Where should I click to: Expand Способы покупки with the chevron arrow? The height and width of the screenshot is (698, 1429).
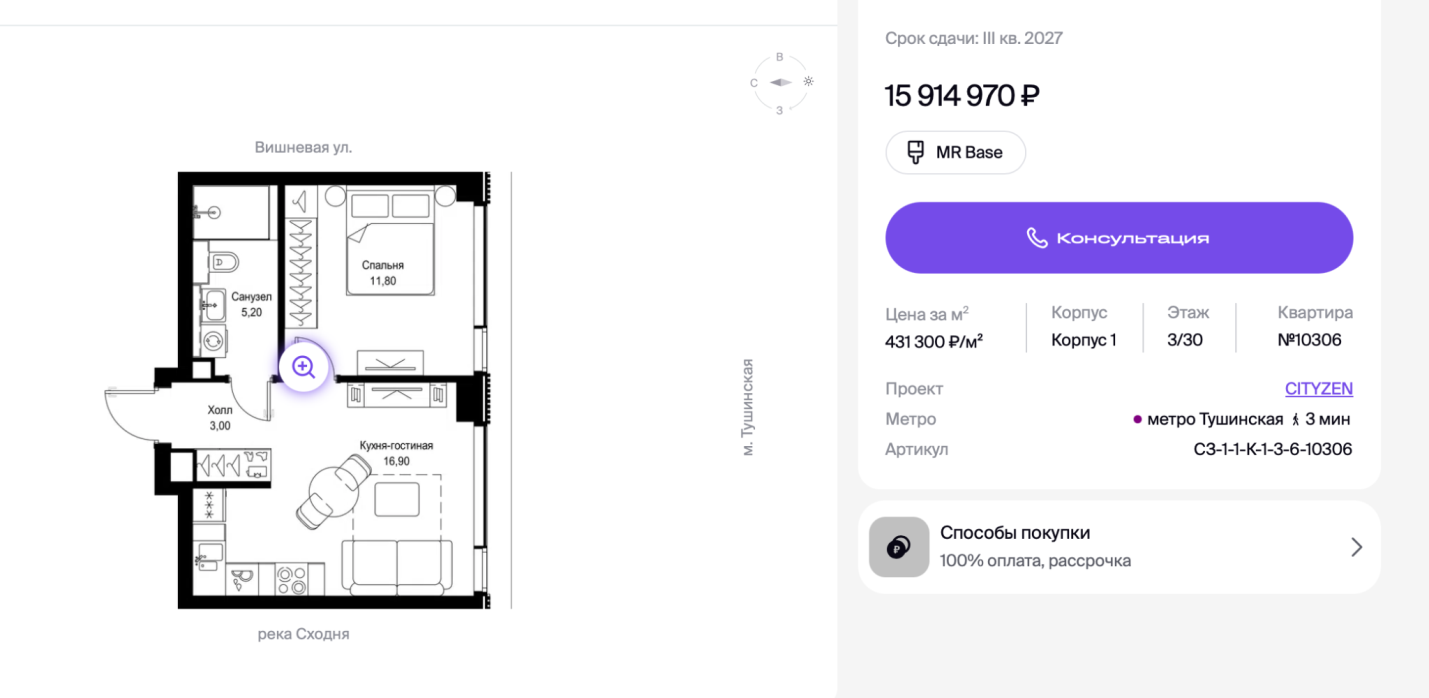pyautogui.click(x=1356, y=547)
